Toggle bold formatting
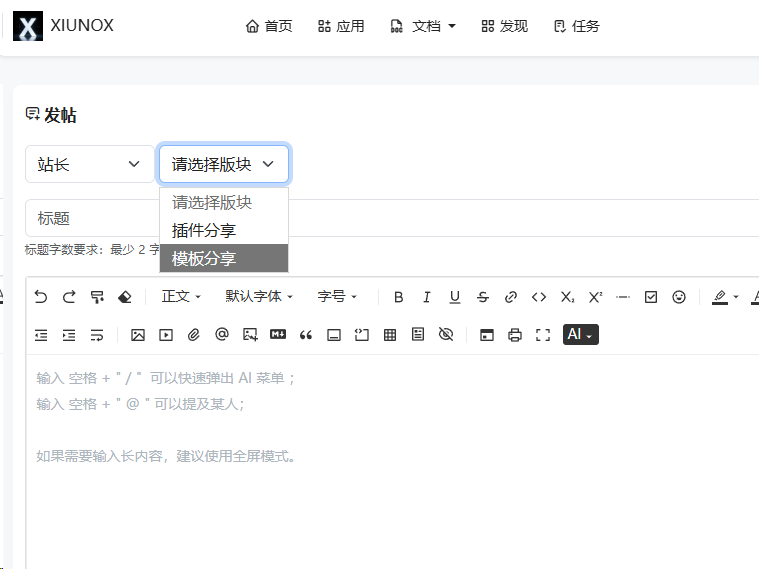Viewport: 759px width, 569px height. (398, 297)
